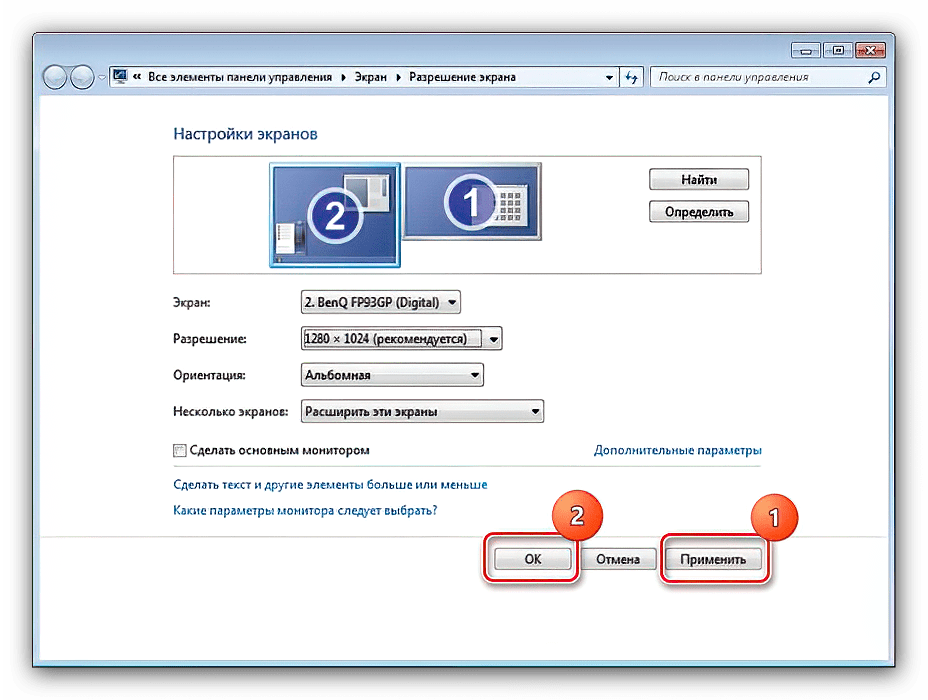Image resolution: width=928 pixels, height=700 pixels.
Task: Open the address bar history dropdown arrow
Action: tap(611, 77)
